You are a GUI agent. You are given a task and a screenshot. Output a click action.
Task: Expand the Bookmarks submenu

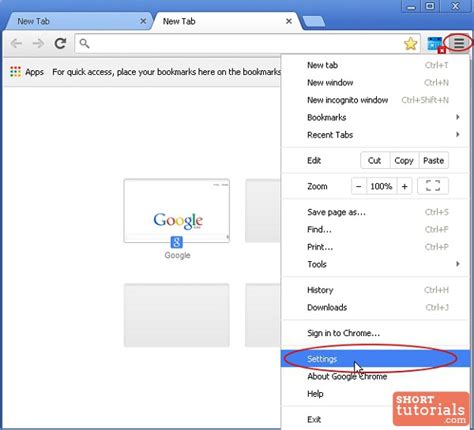(375, 117)
